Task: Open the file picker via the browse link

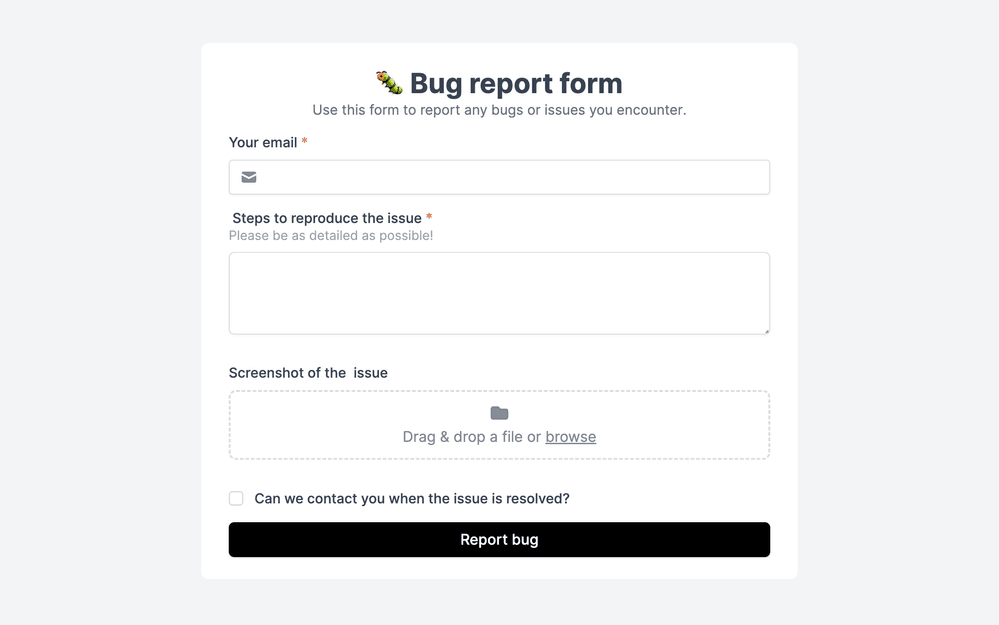Action: pos(570,437)
